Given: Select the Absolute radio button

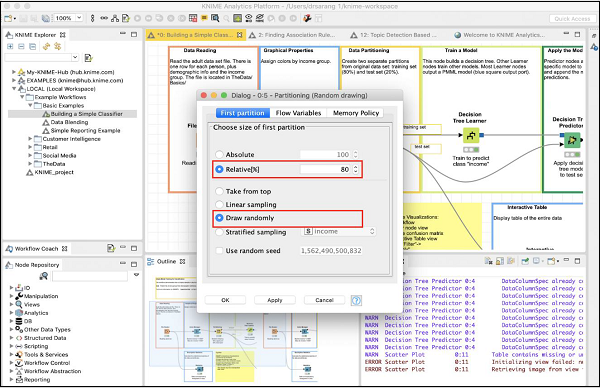Looking at the screenshot, I should pos(219,155).
